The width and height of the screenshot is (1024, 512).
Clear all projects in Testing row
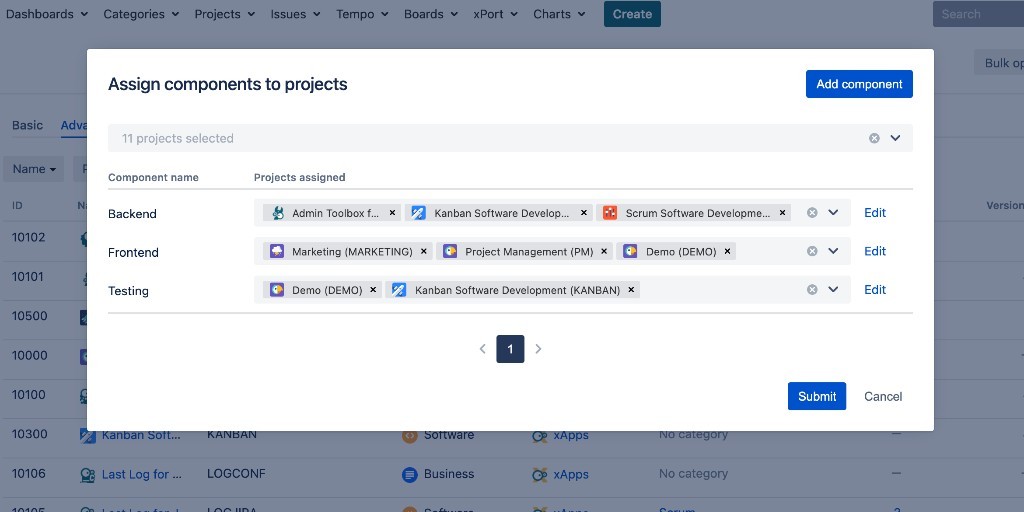tap(812, 290)
